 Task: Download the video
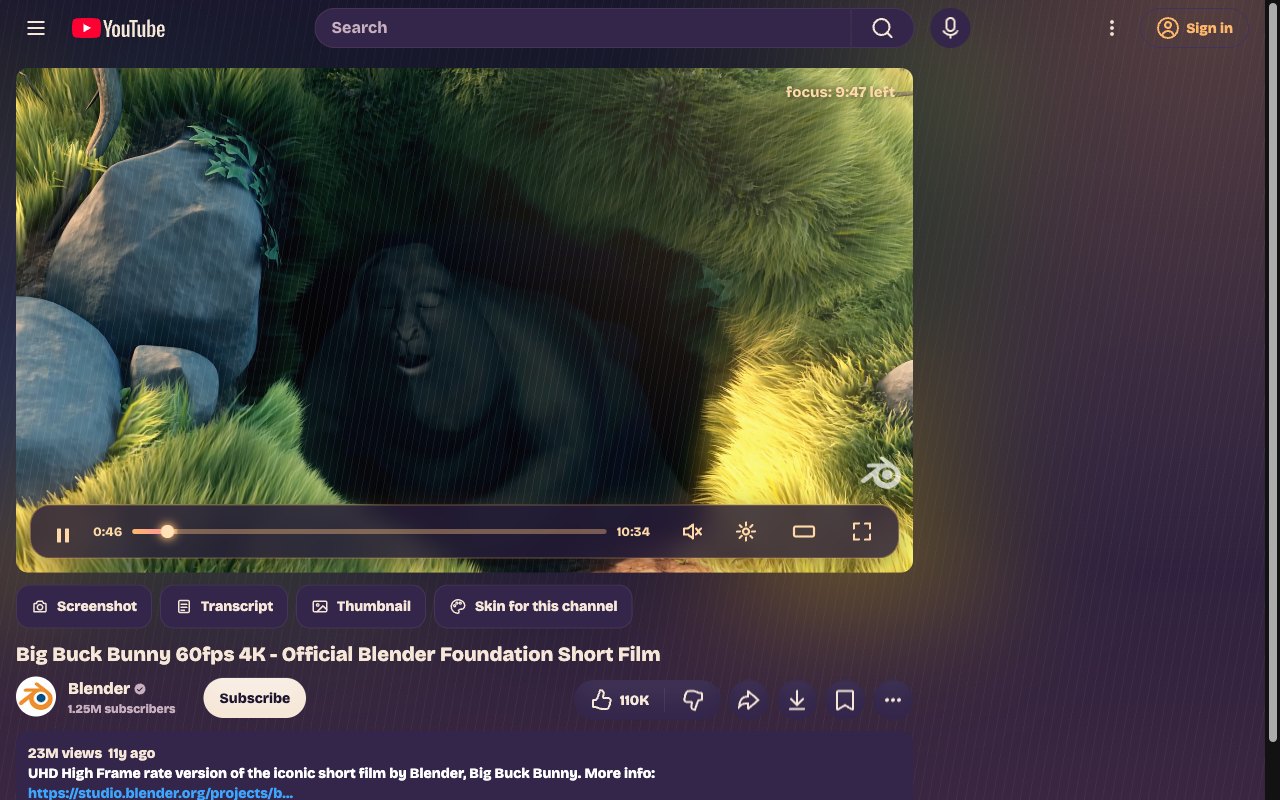797,700
